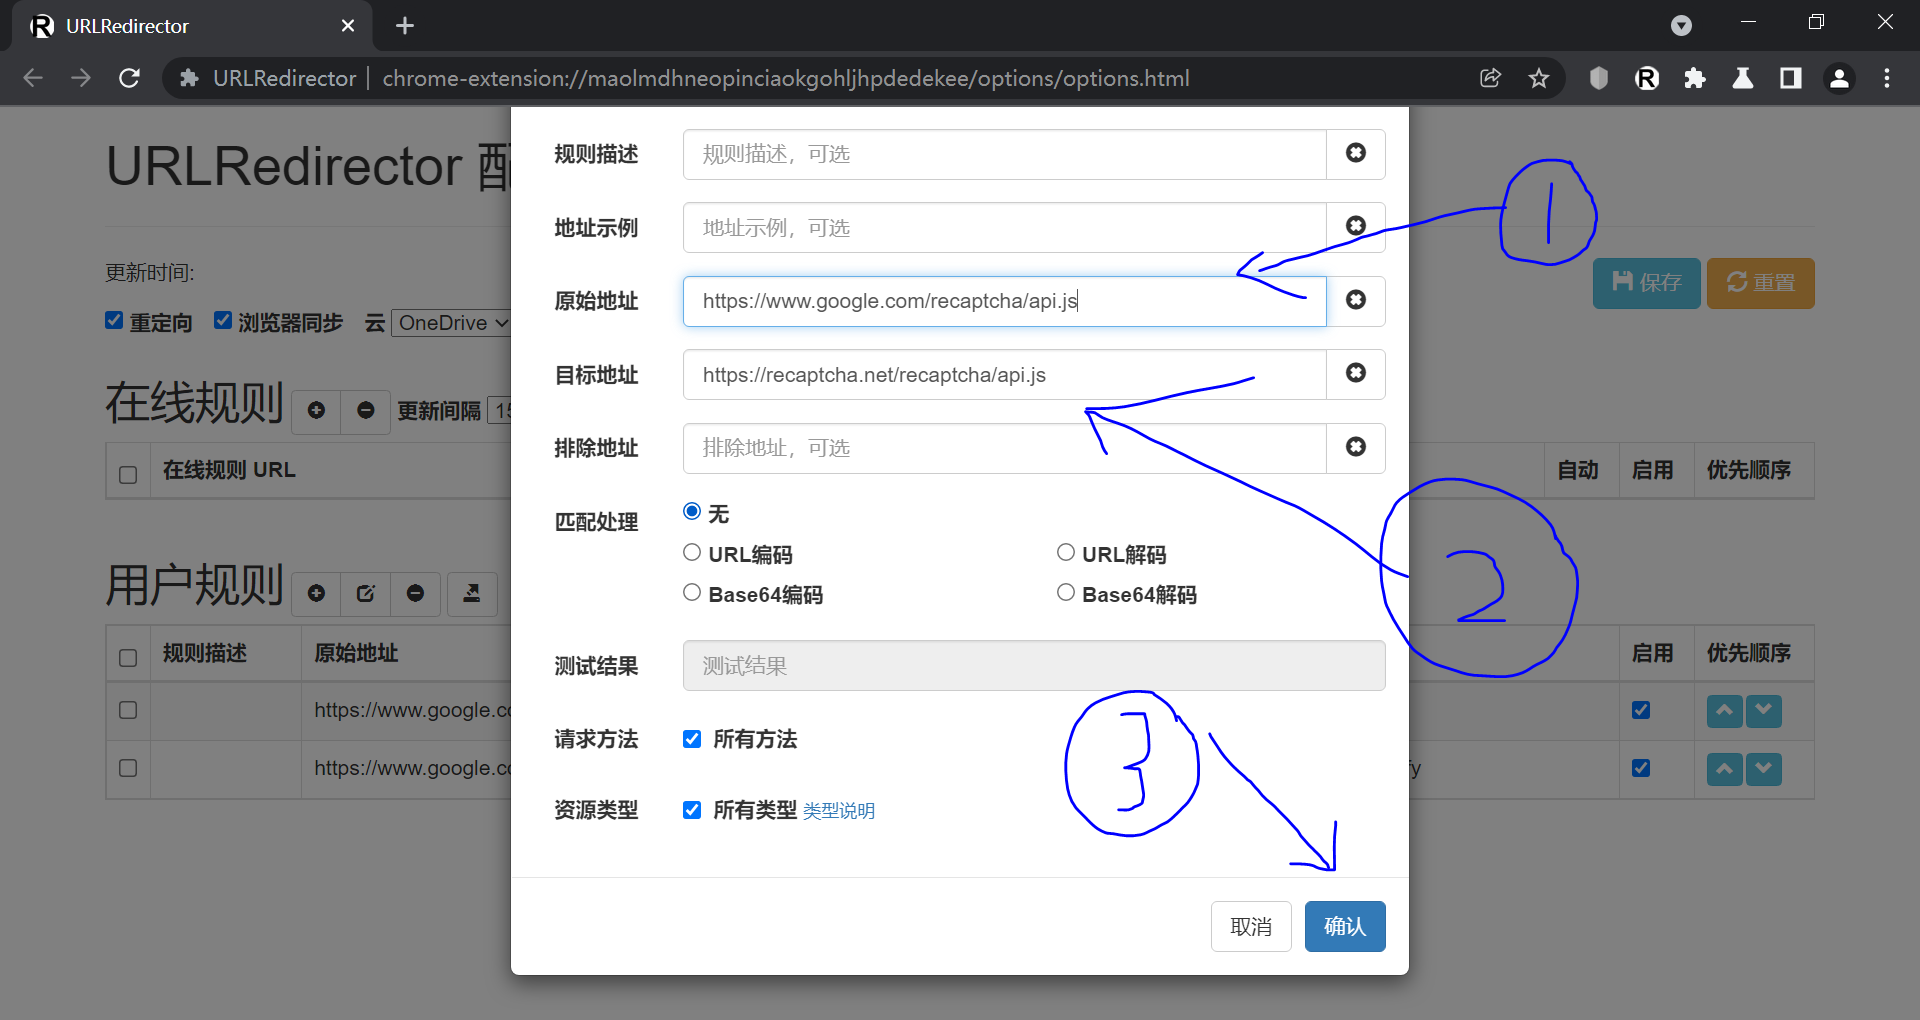Click the clear icon beside 原始地址 field

click(x=1355, y=300)
